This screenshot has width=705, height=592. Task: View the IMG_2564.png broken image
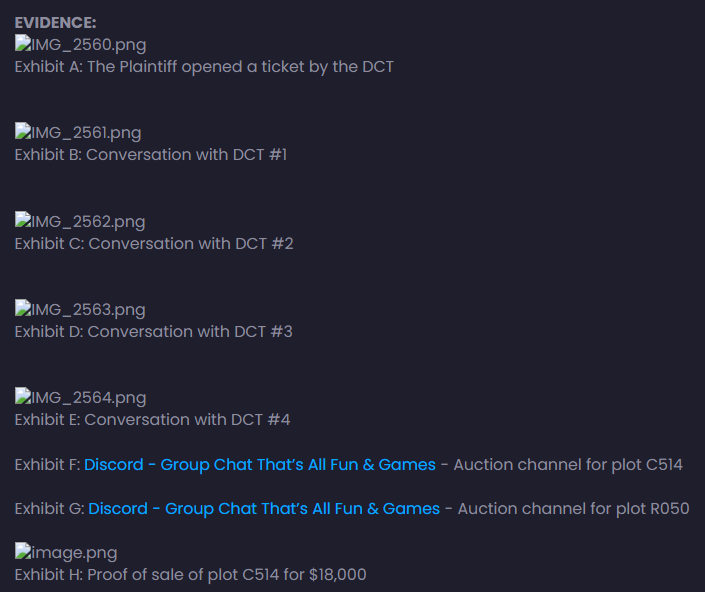(80, 398)
